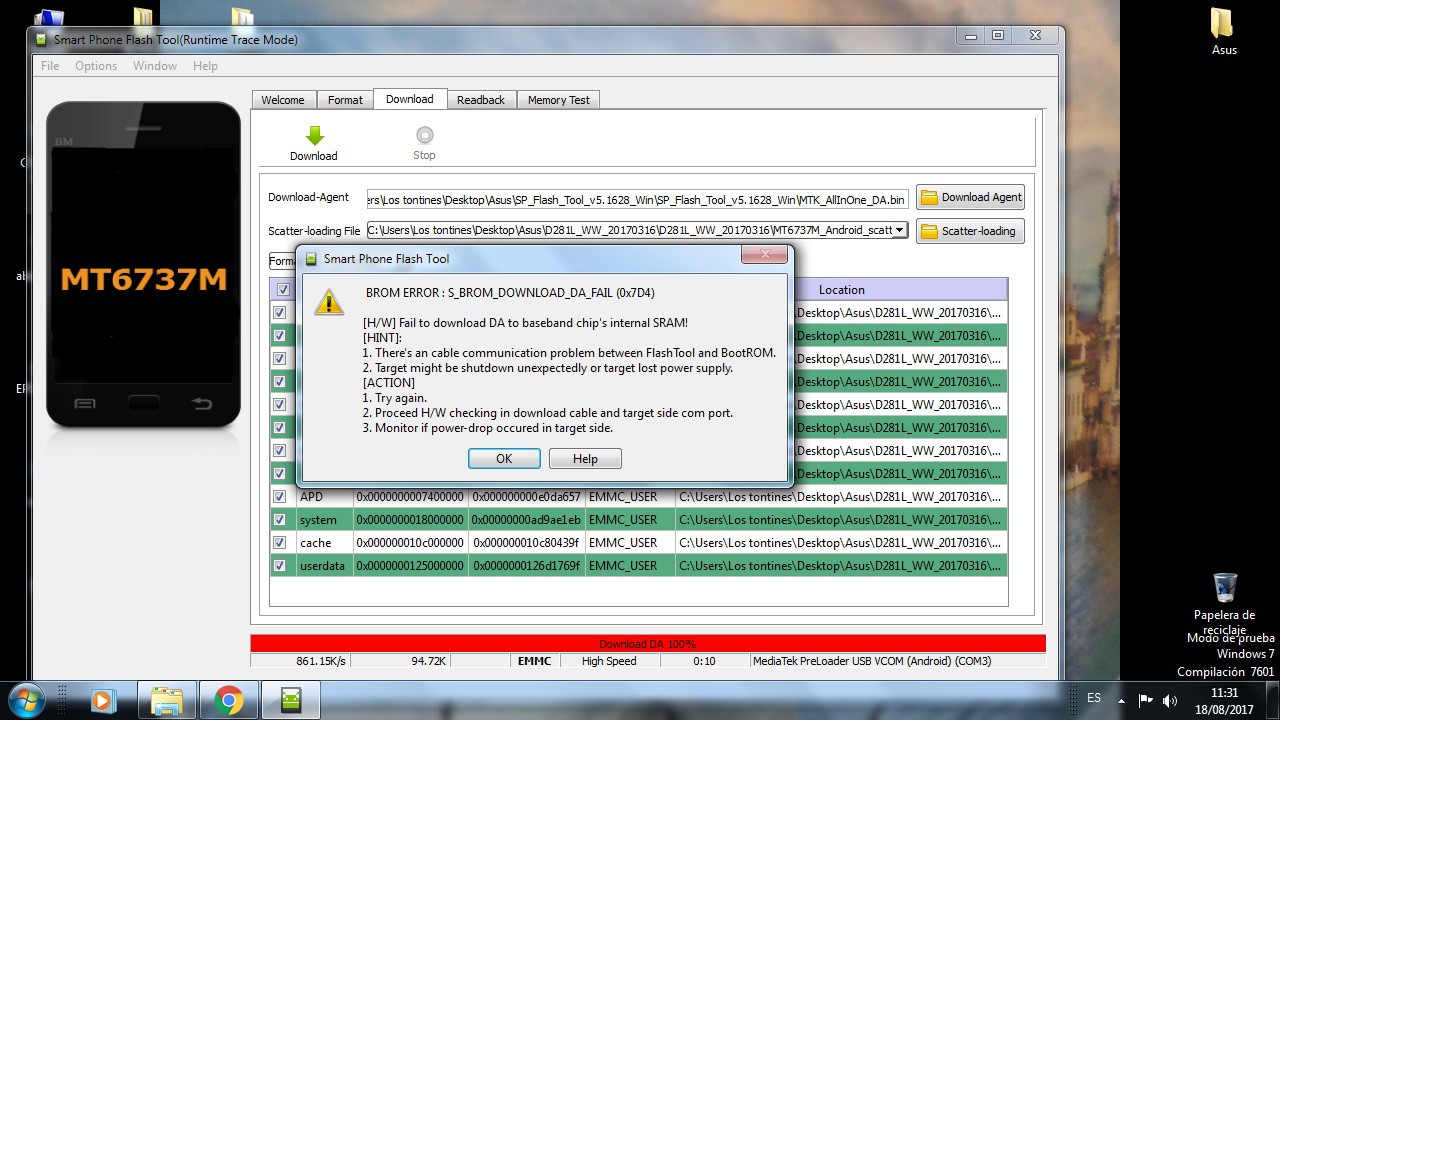Switch to the Readback tab
The width and height of the screenshot is (1436, 1160).
(480, 100)
